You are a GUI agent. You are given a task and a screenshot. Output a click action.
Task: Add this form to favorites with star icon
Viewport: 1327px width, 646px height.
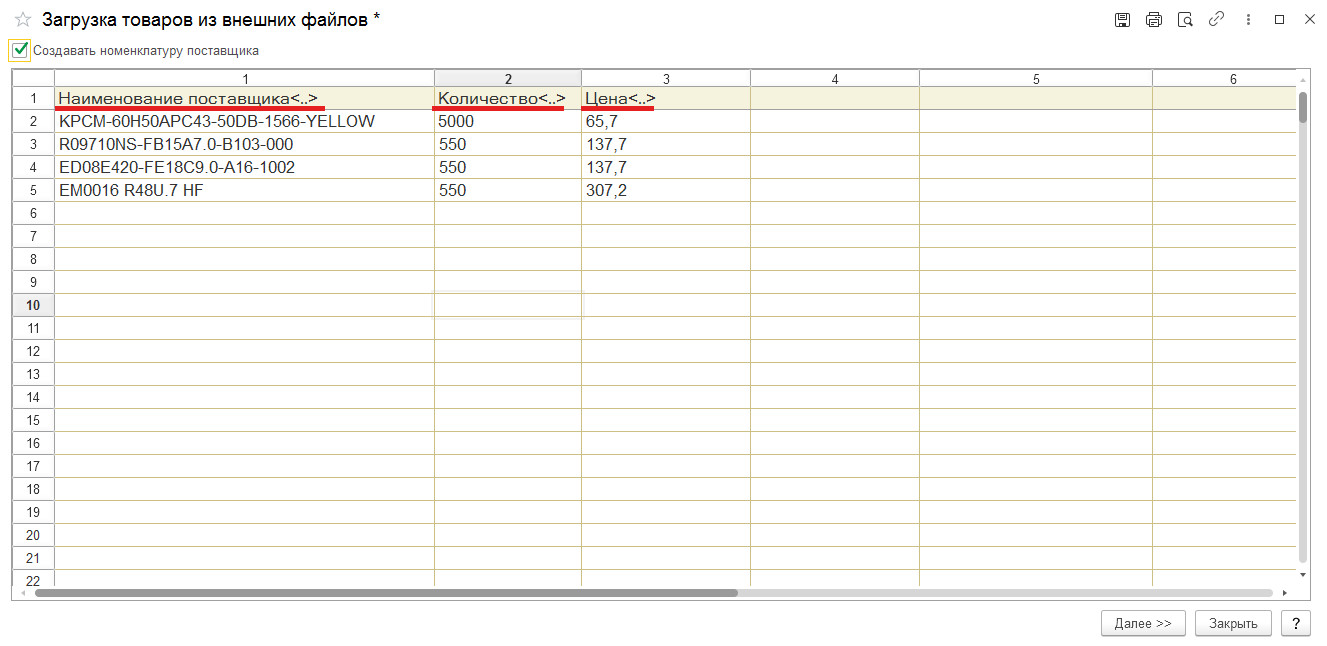(23, 20)
